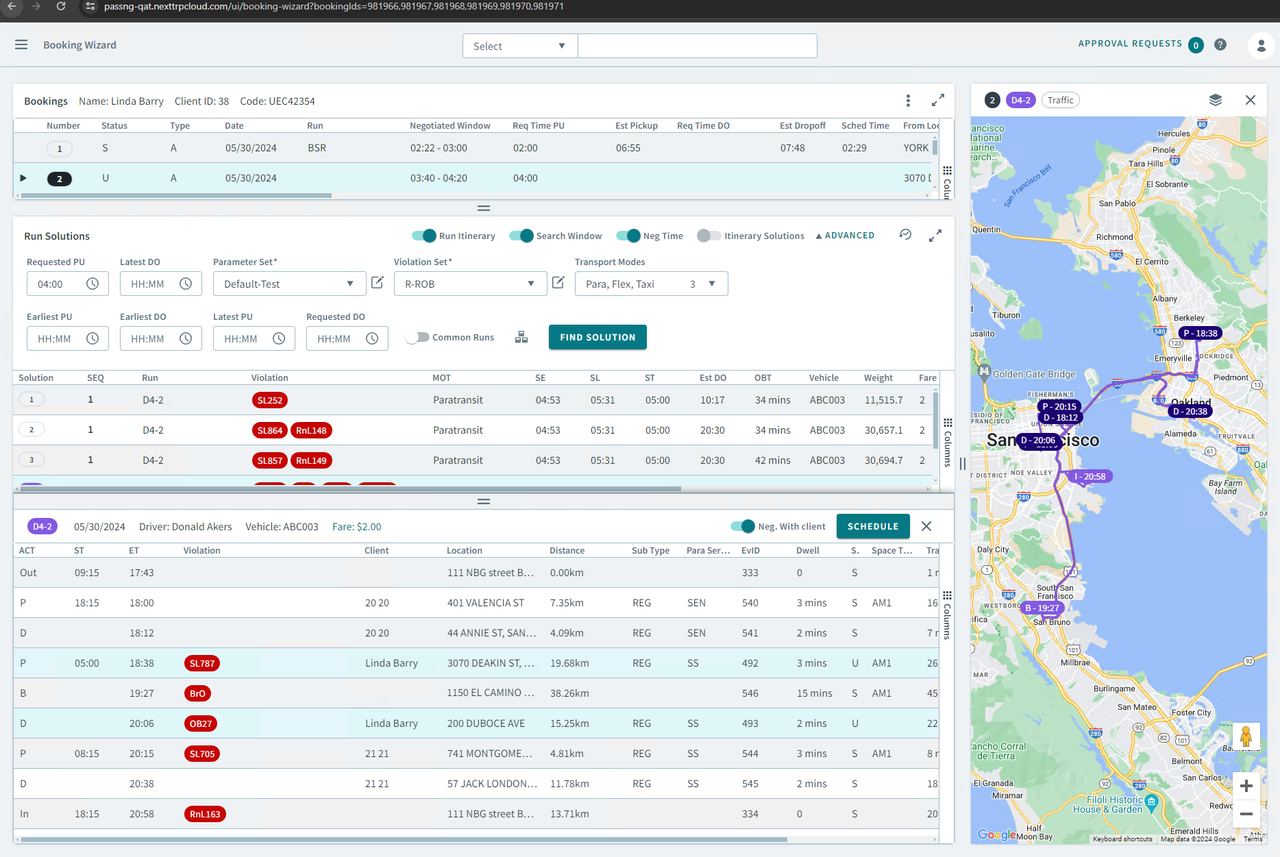Expand the Run Solutions panel to fullscreen
Image resolution: width=1280 pixels, height=857 pixels.
click(936, 235)
